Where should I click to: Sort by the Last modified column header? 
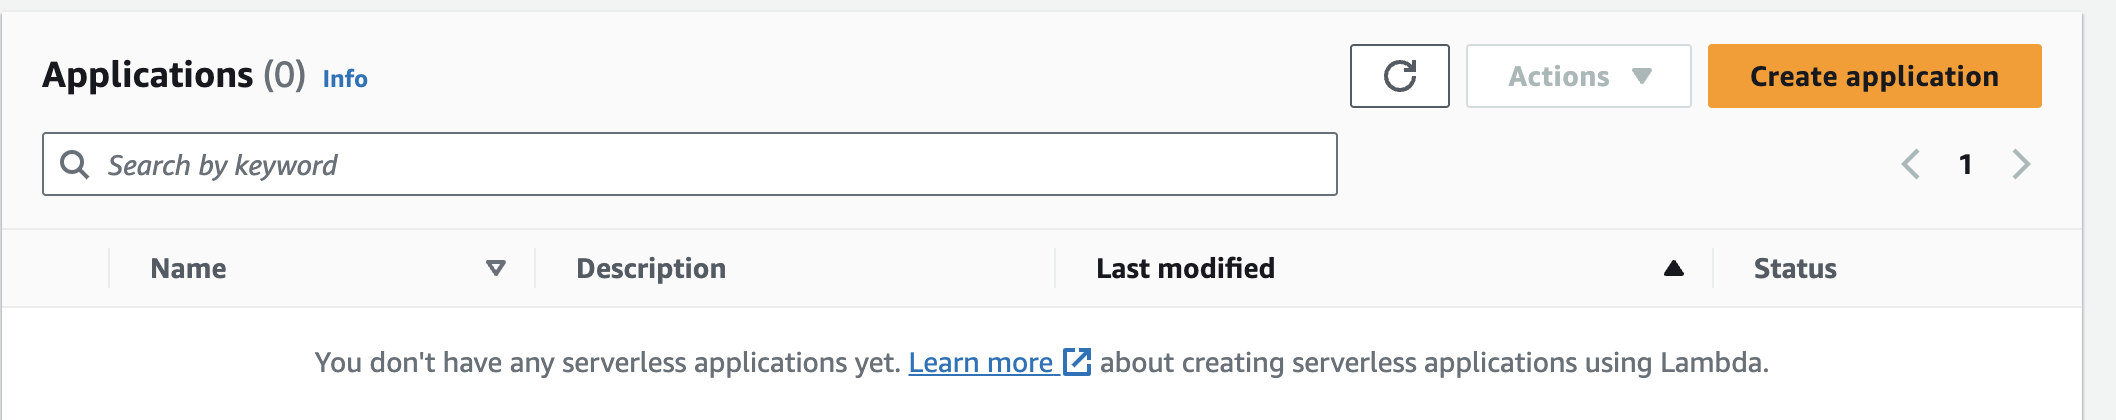(1185, 268)
